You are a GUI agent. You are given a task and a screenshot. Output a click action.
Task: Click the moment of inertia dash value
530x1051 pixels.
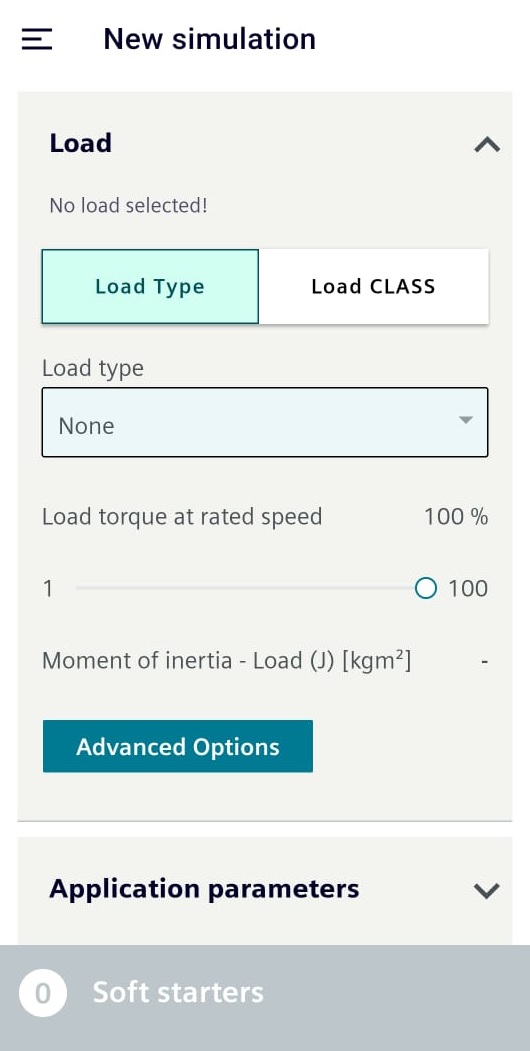pos(484,662)
